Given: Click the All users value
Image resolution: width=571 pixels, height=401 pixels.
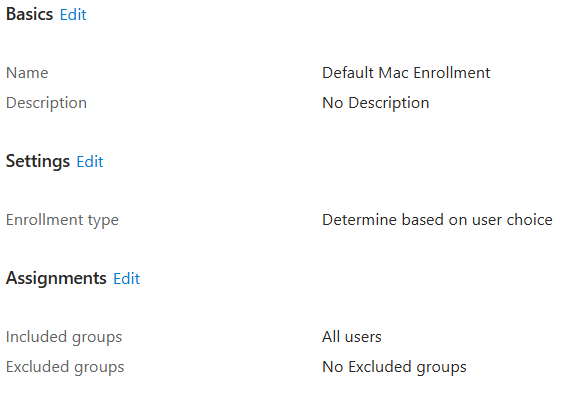Looking at the screenshot, I should tap(352, 337).
